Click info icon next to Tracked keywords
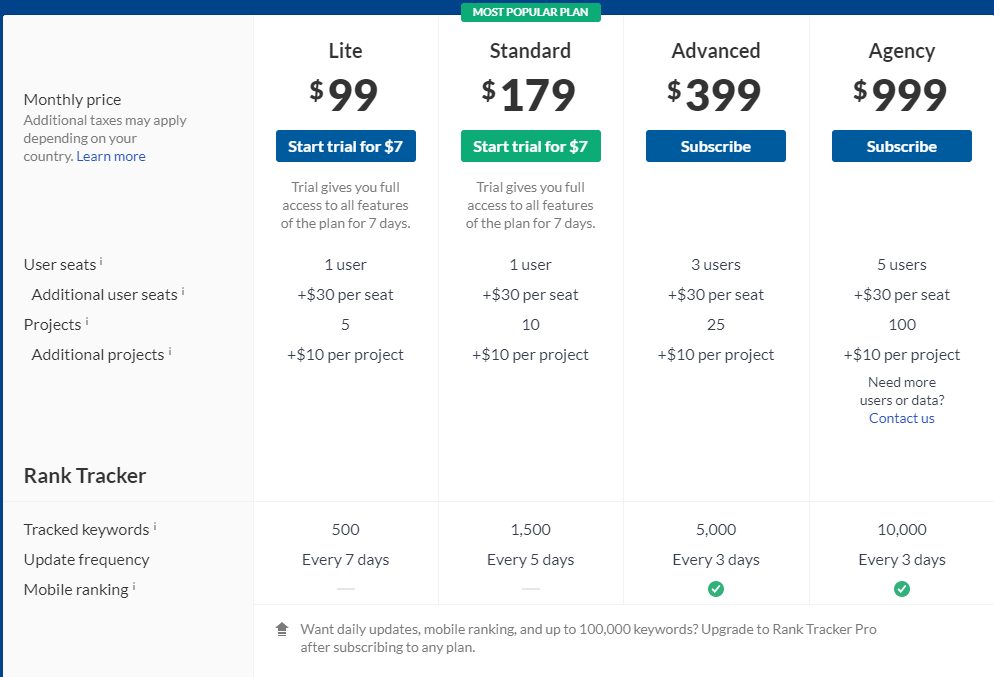Viewport: 994px width, 677px height. (155, 527)
